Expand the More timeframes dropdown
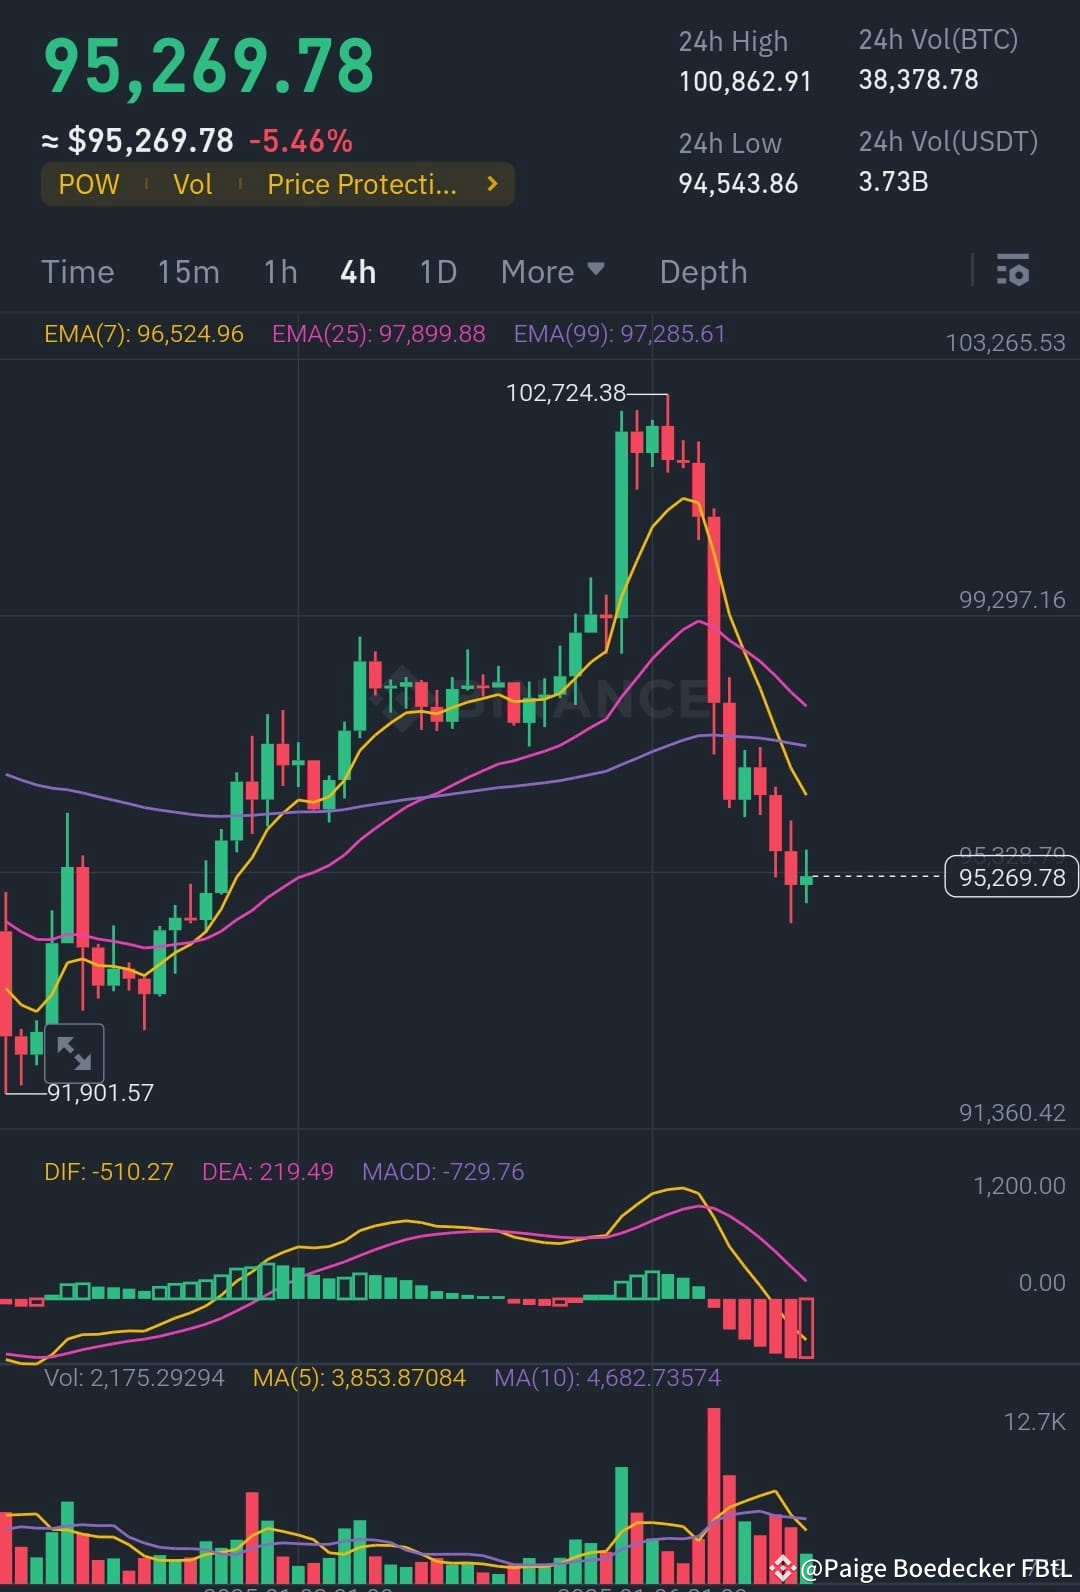Viewport: 1080px width, 1592px height. pos(553,271)
